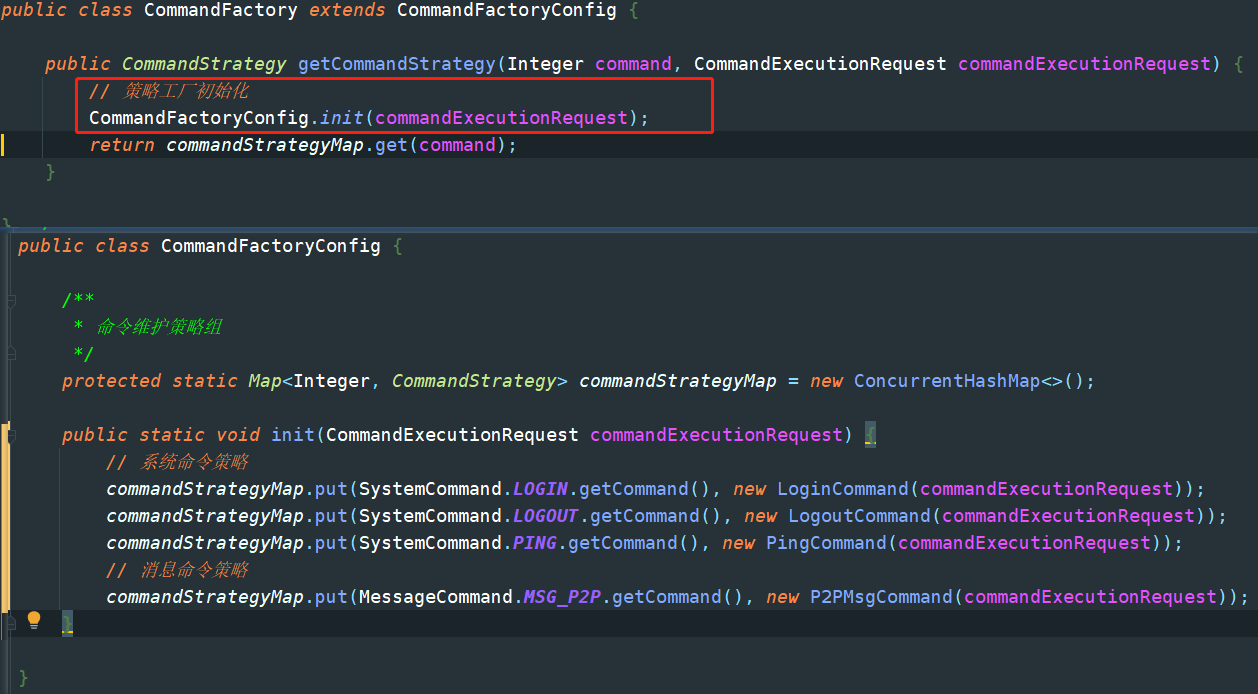Click the P2PMsgCommand constructor name
This screenshot has height=694, width=1258.
click(x=881, y=597)
